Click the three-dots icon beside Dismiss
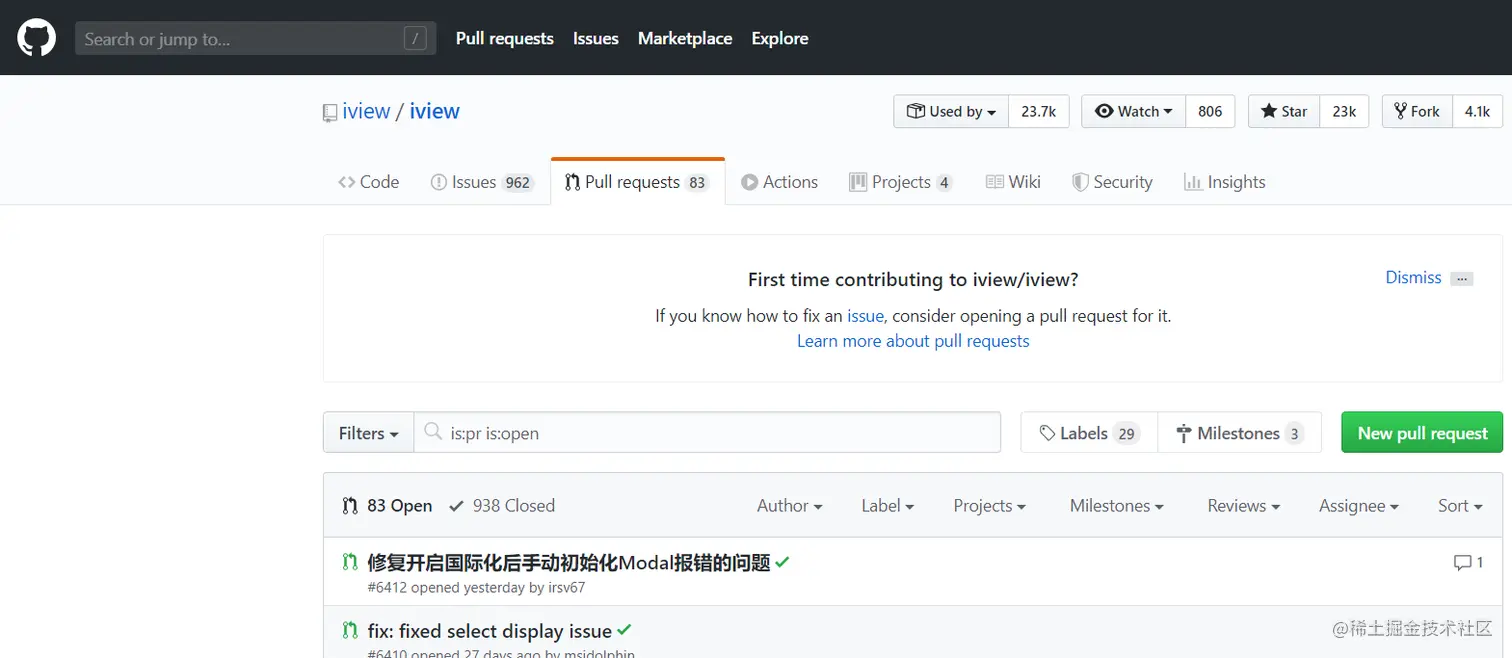Viewport: 1512px width, 658px height. (x=1462, y=279)
